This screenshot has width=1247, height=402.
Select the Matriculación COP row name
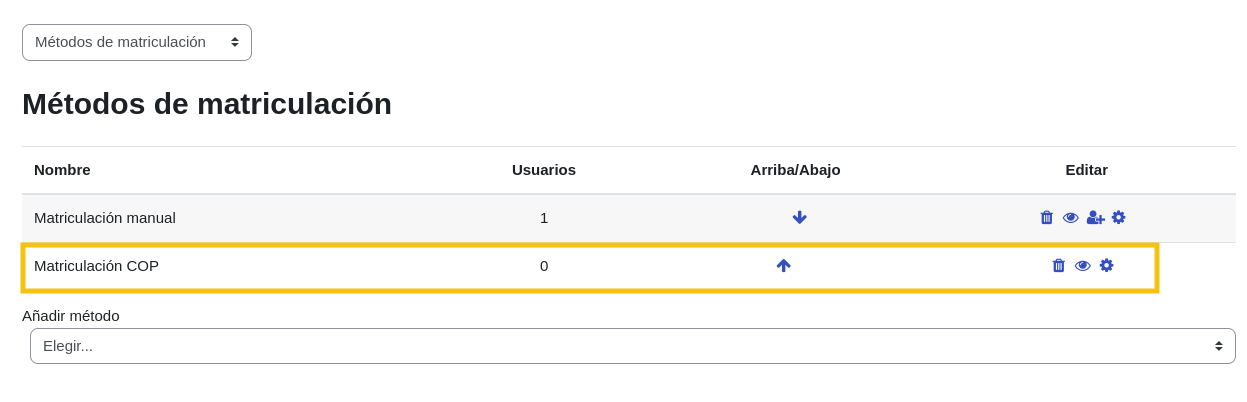coord(96,266)
